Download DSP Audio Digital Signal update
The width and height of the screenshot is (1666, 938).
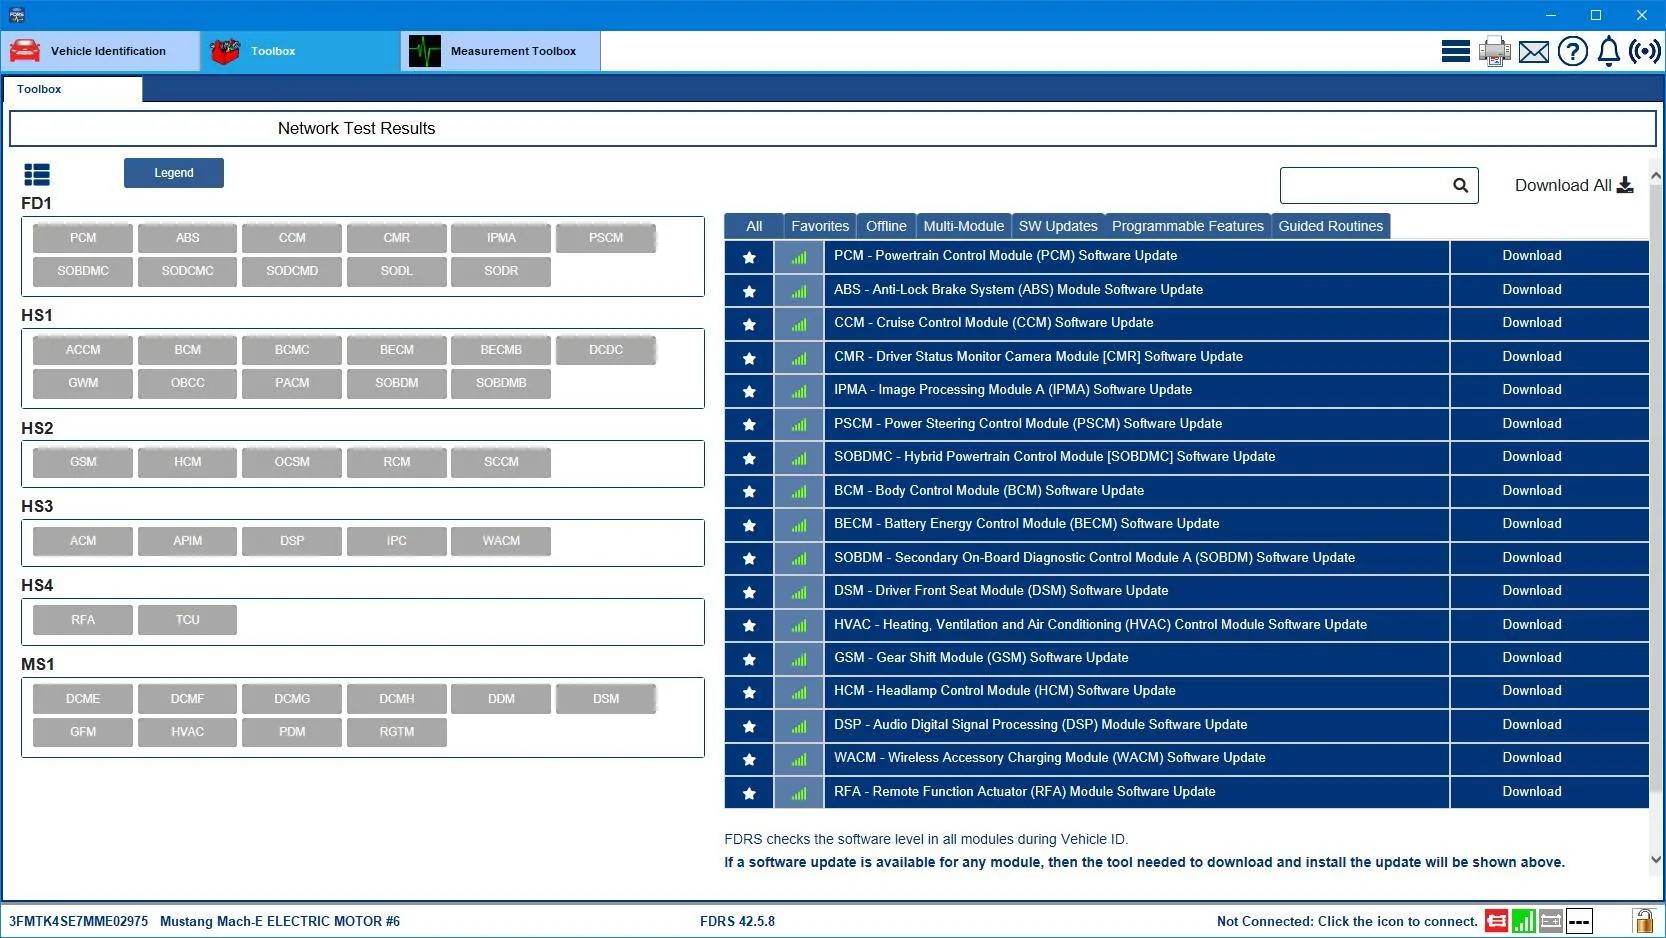1532,725
